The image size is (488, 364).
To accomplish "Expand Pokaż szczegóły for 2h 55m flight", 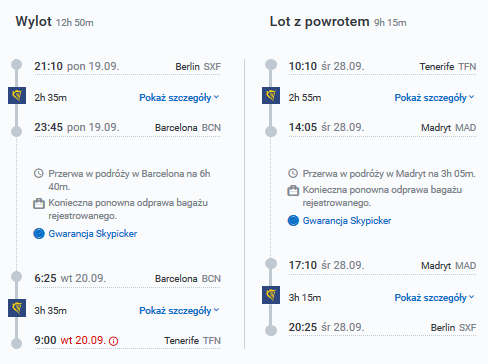I will click(x=434, y=98).
